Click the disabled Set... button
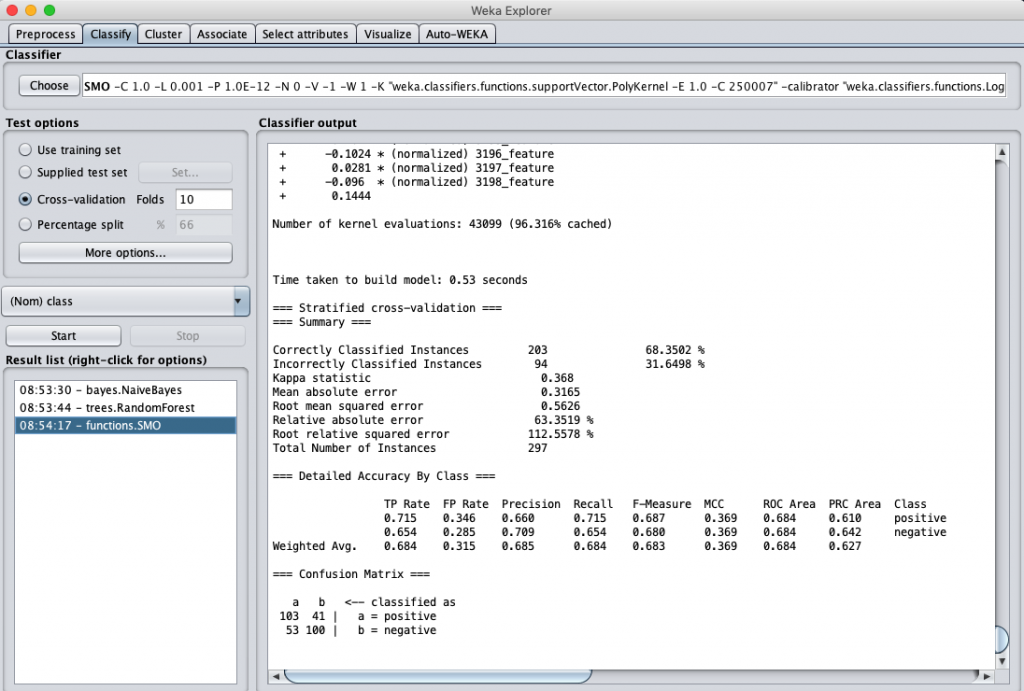Screen dimensions: 1024x691 point(185,172)
